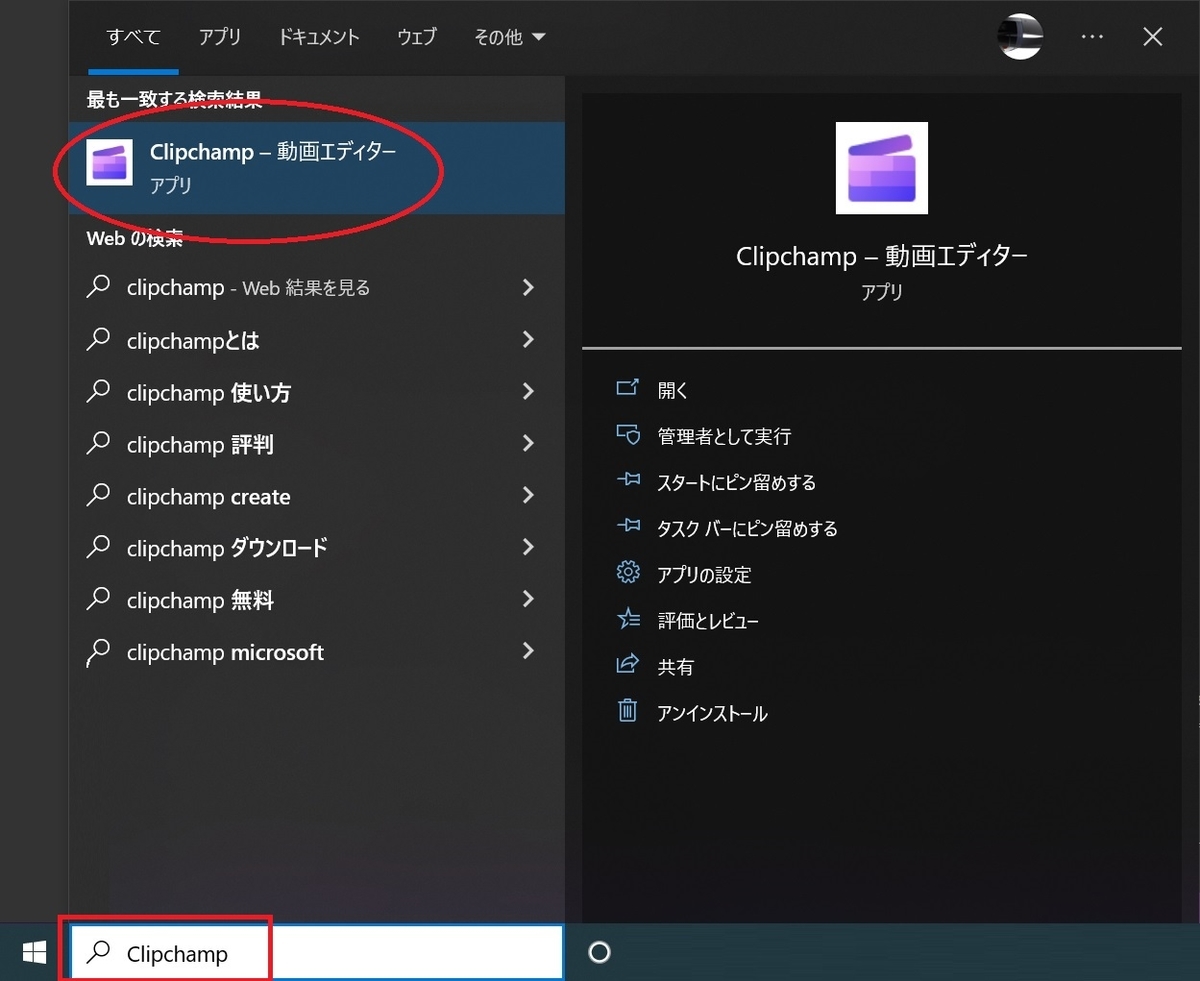
Task: Click the Windows Start button
Action: tap(34, 953)
